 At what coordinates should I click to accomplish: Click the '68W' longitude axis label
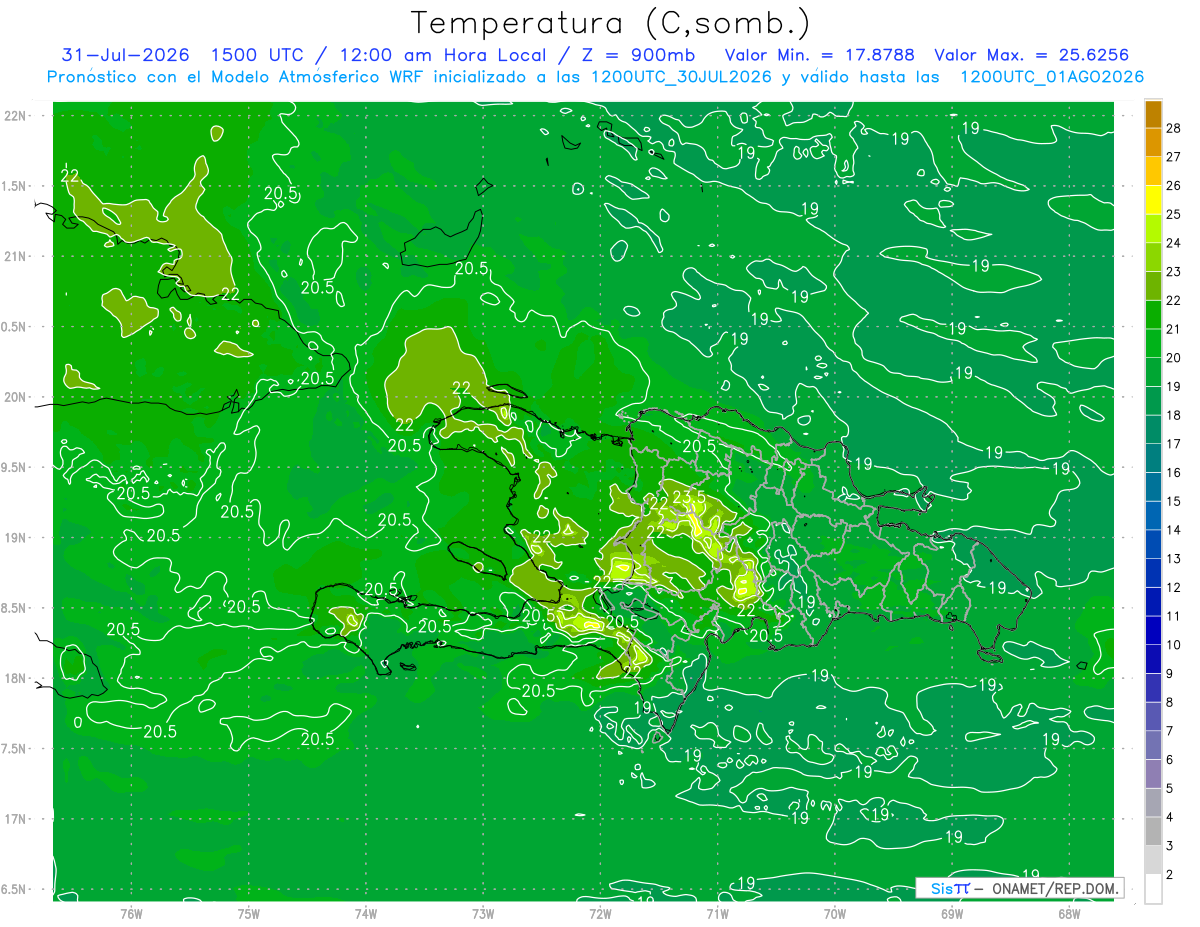1069,914
